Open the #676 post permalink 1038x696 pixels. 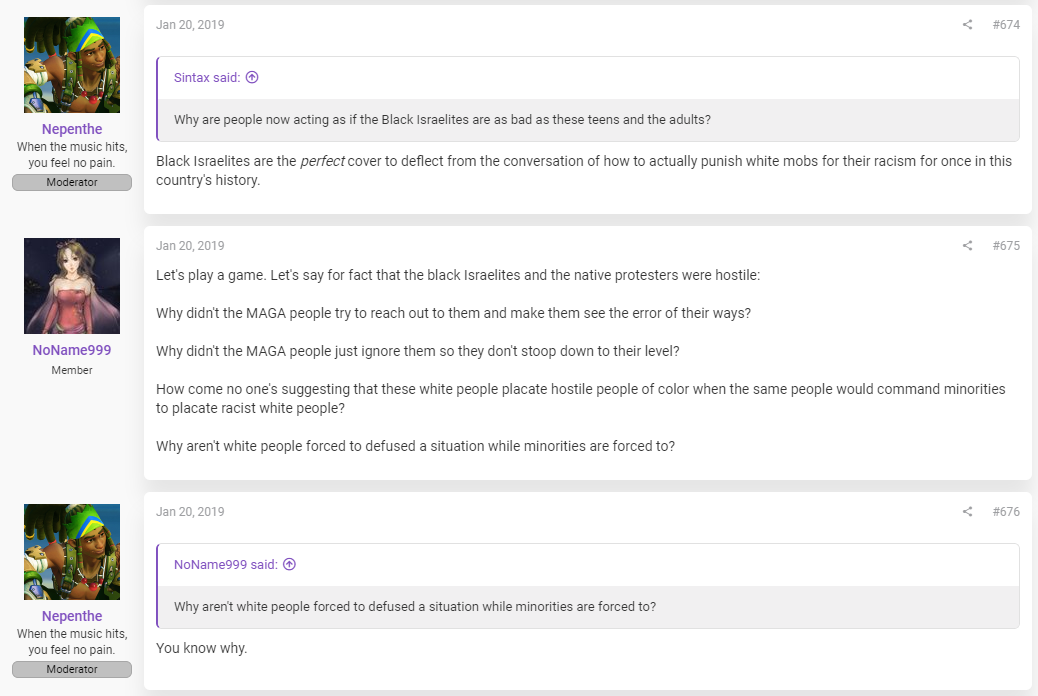pyautogui.click(x=1006, y=512)
